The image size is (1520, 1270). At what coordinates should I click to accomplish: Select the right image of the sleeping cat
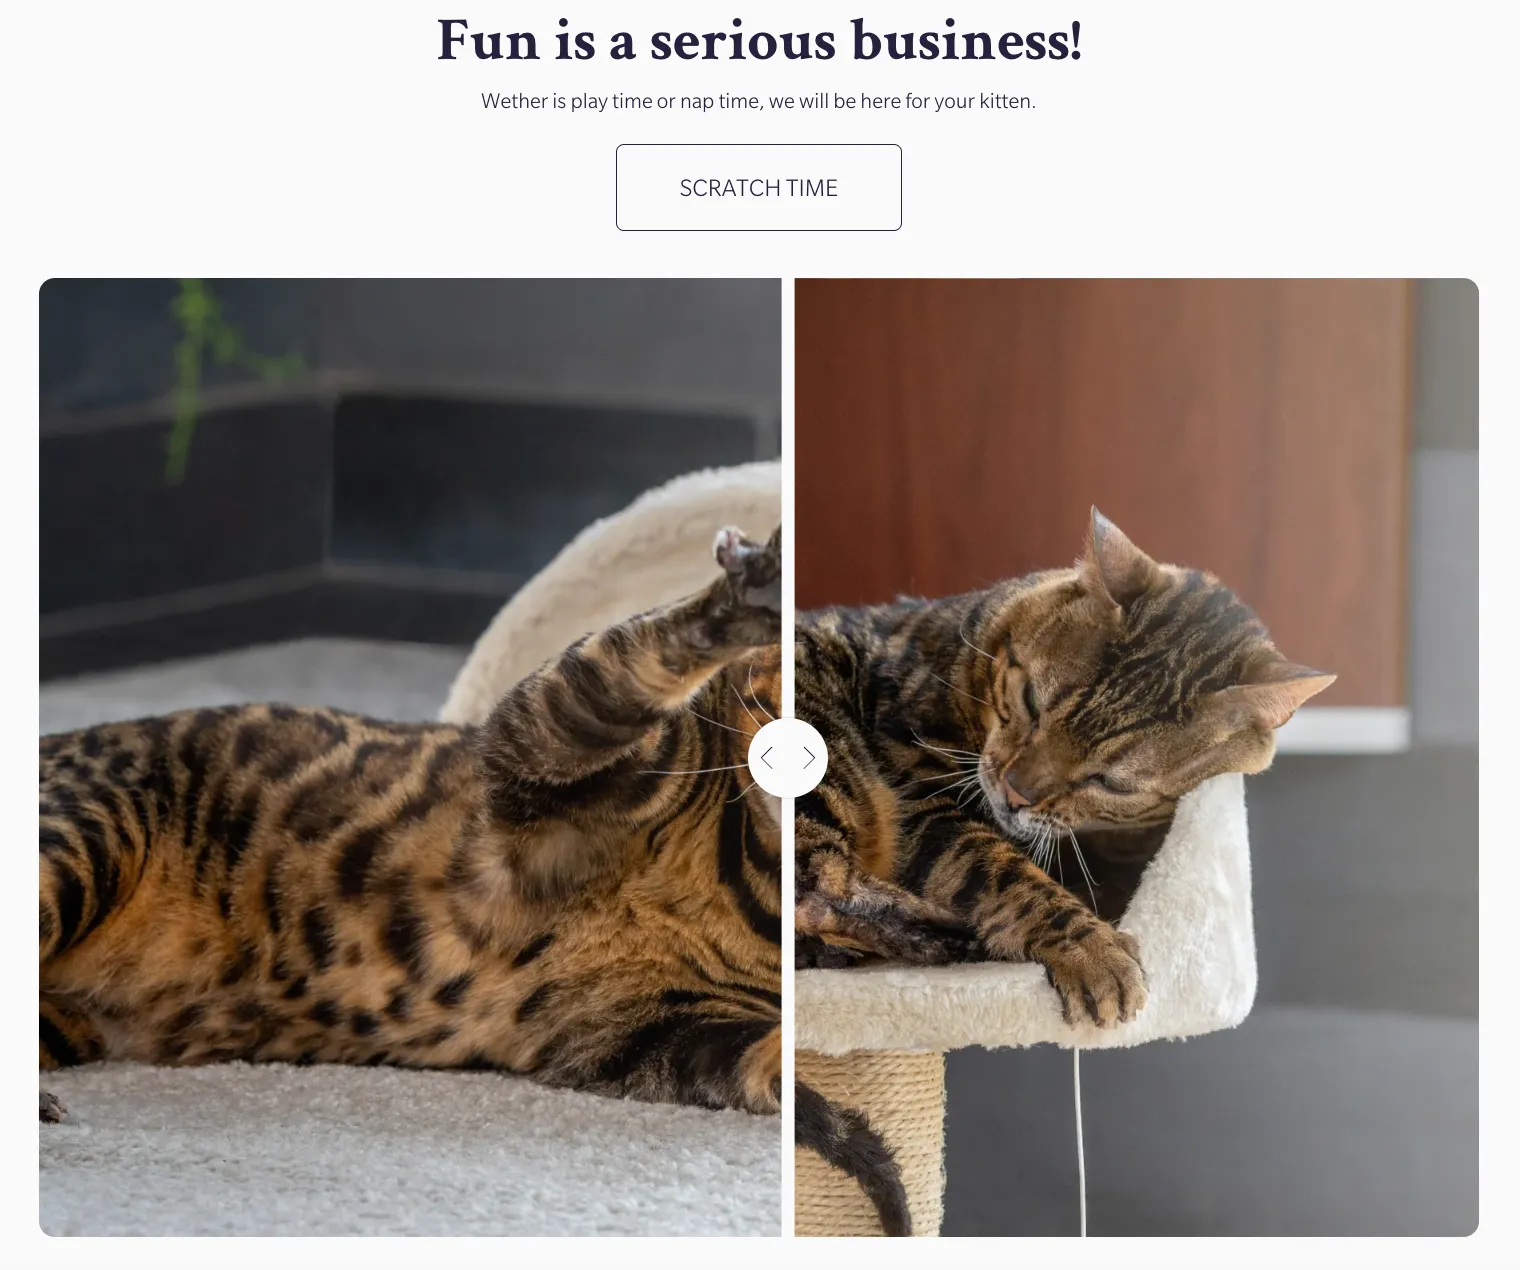[x=1137, y=757]
